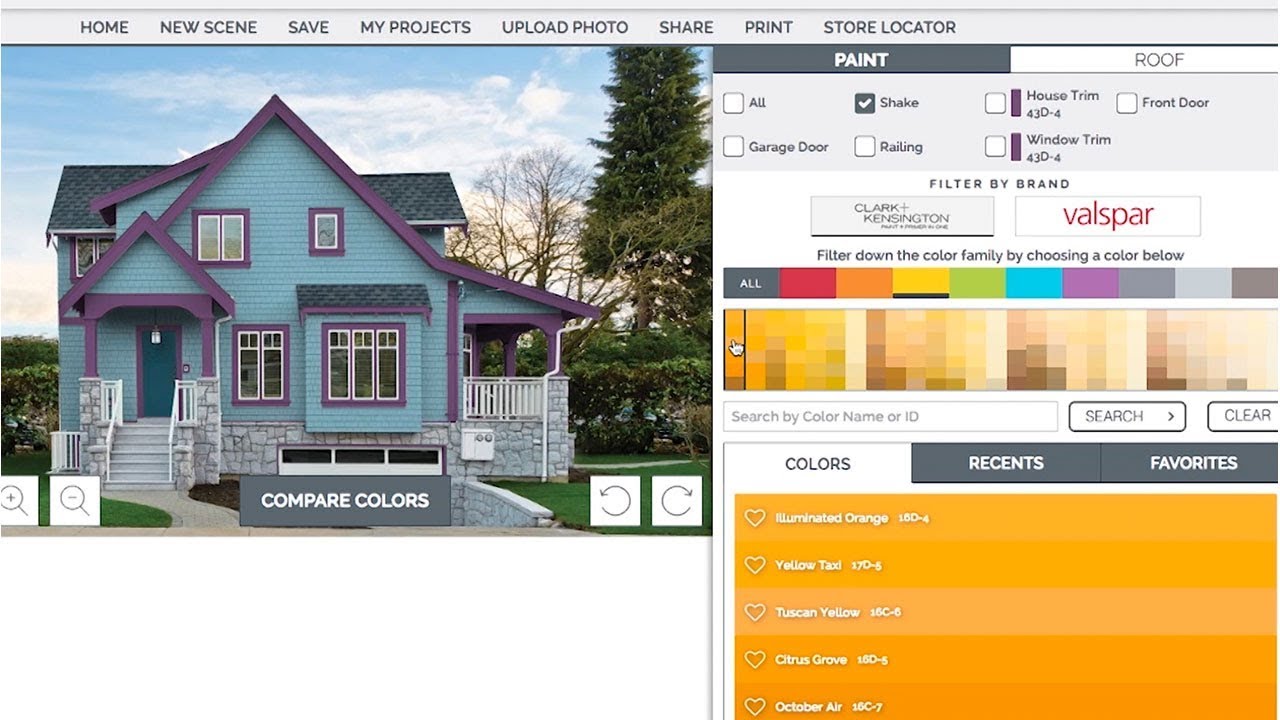Switch to the ROOF tab

(1145, 60)
